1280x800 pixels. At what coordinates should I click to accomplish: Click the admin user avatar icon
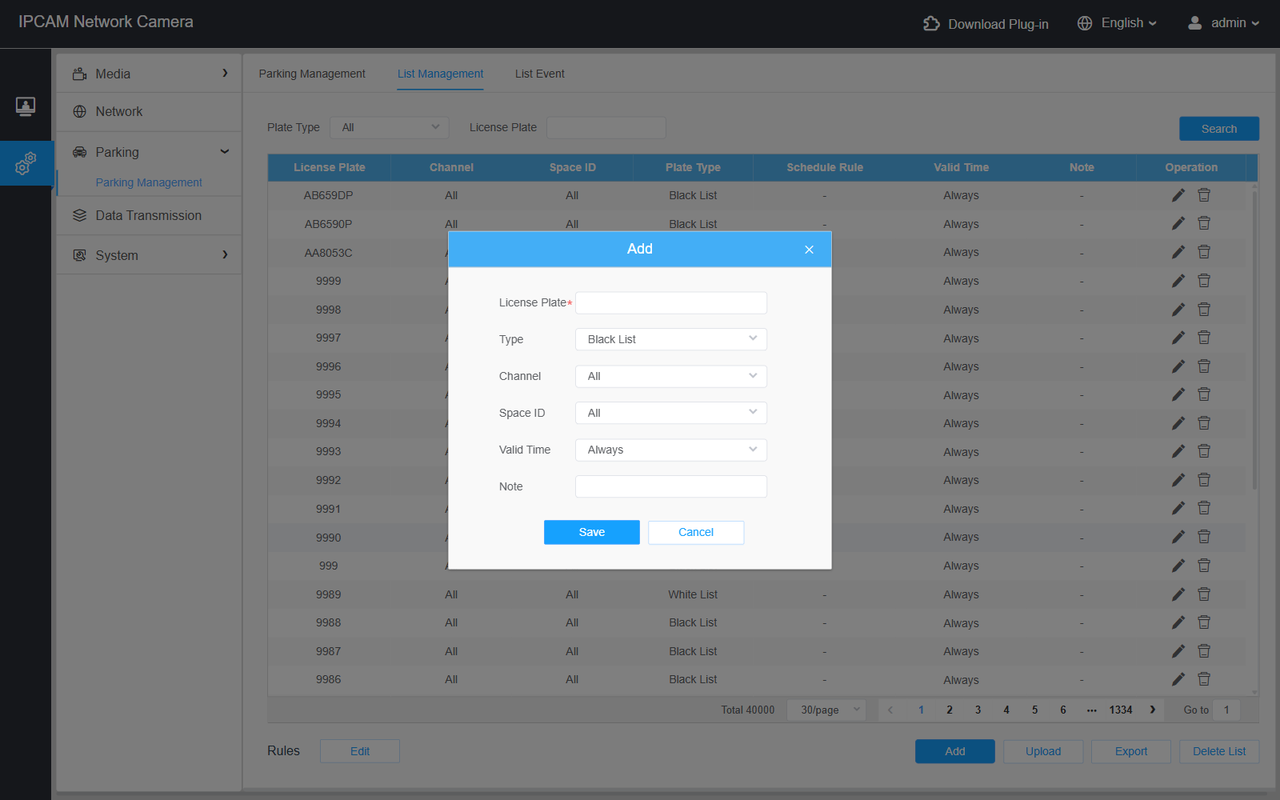pos(1195,23)
